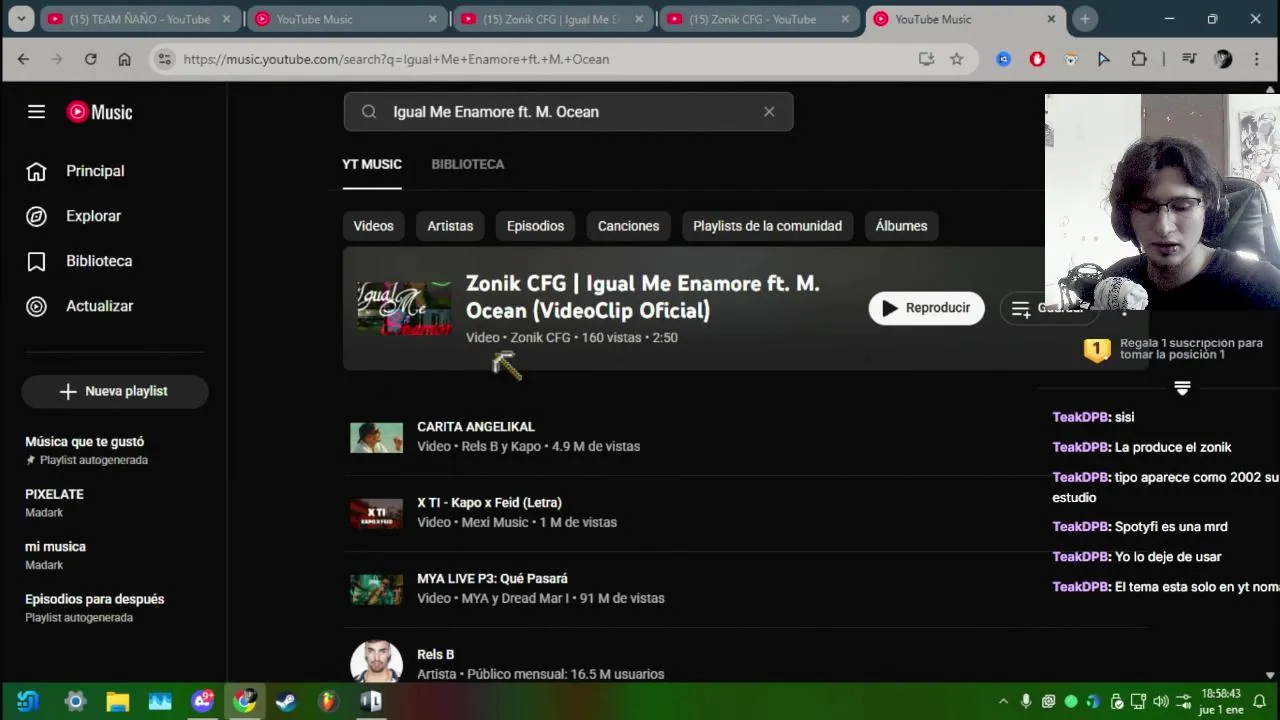The height and width of the screenshot is (720, 1280).
Task: Open volume control in system tray
Action: point(1160,701)
